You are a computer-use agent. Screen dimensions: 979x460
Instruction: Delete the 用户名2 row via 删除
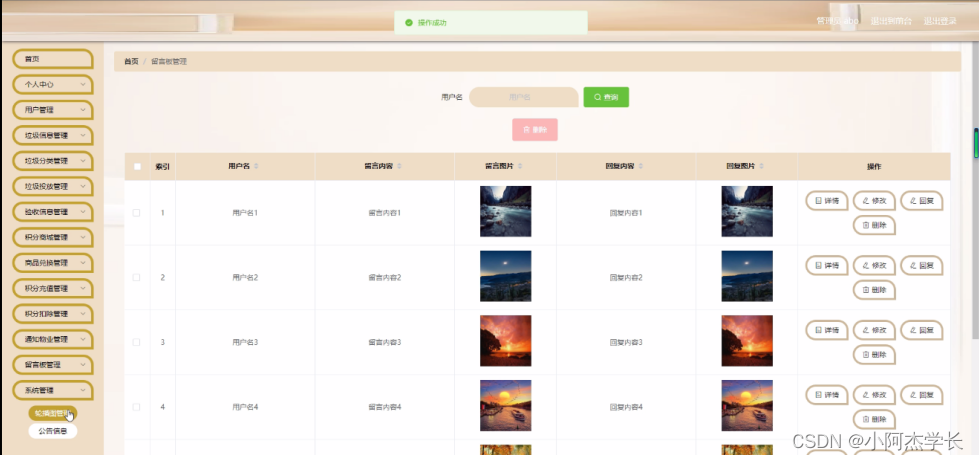874,290
